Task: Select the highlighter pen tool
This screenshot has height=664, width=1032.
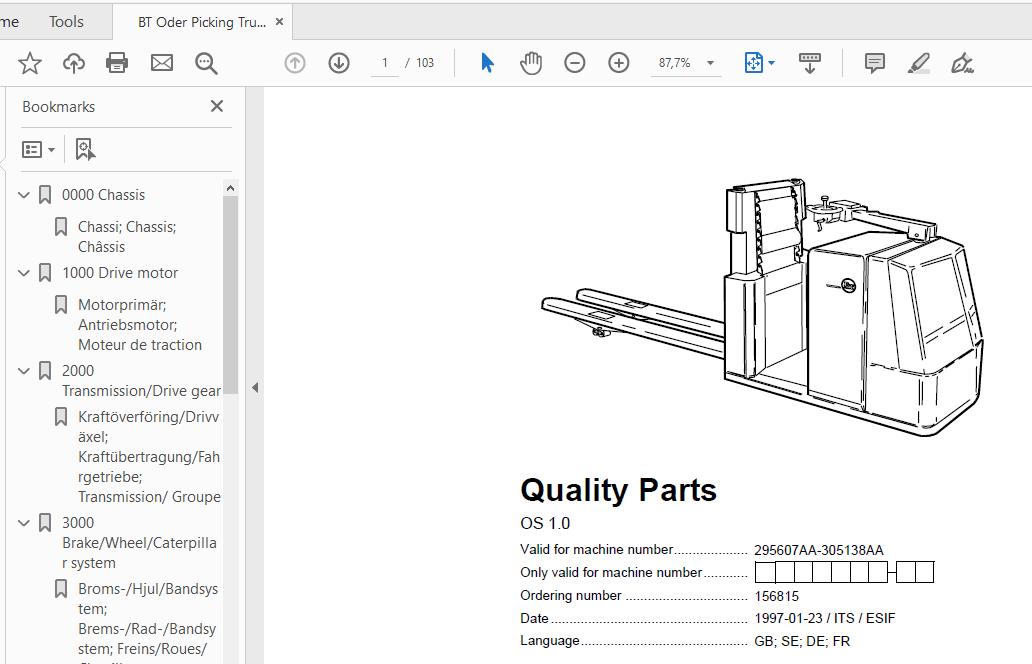Action: (x=918, y=63)
